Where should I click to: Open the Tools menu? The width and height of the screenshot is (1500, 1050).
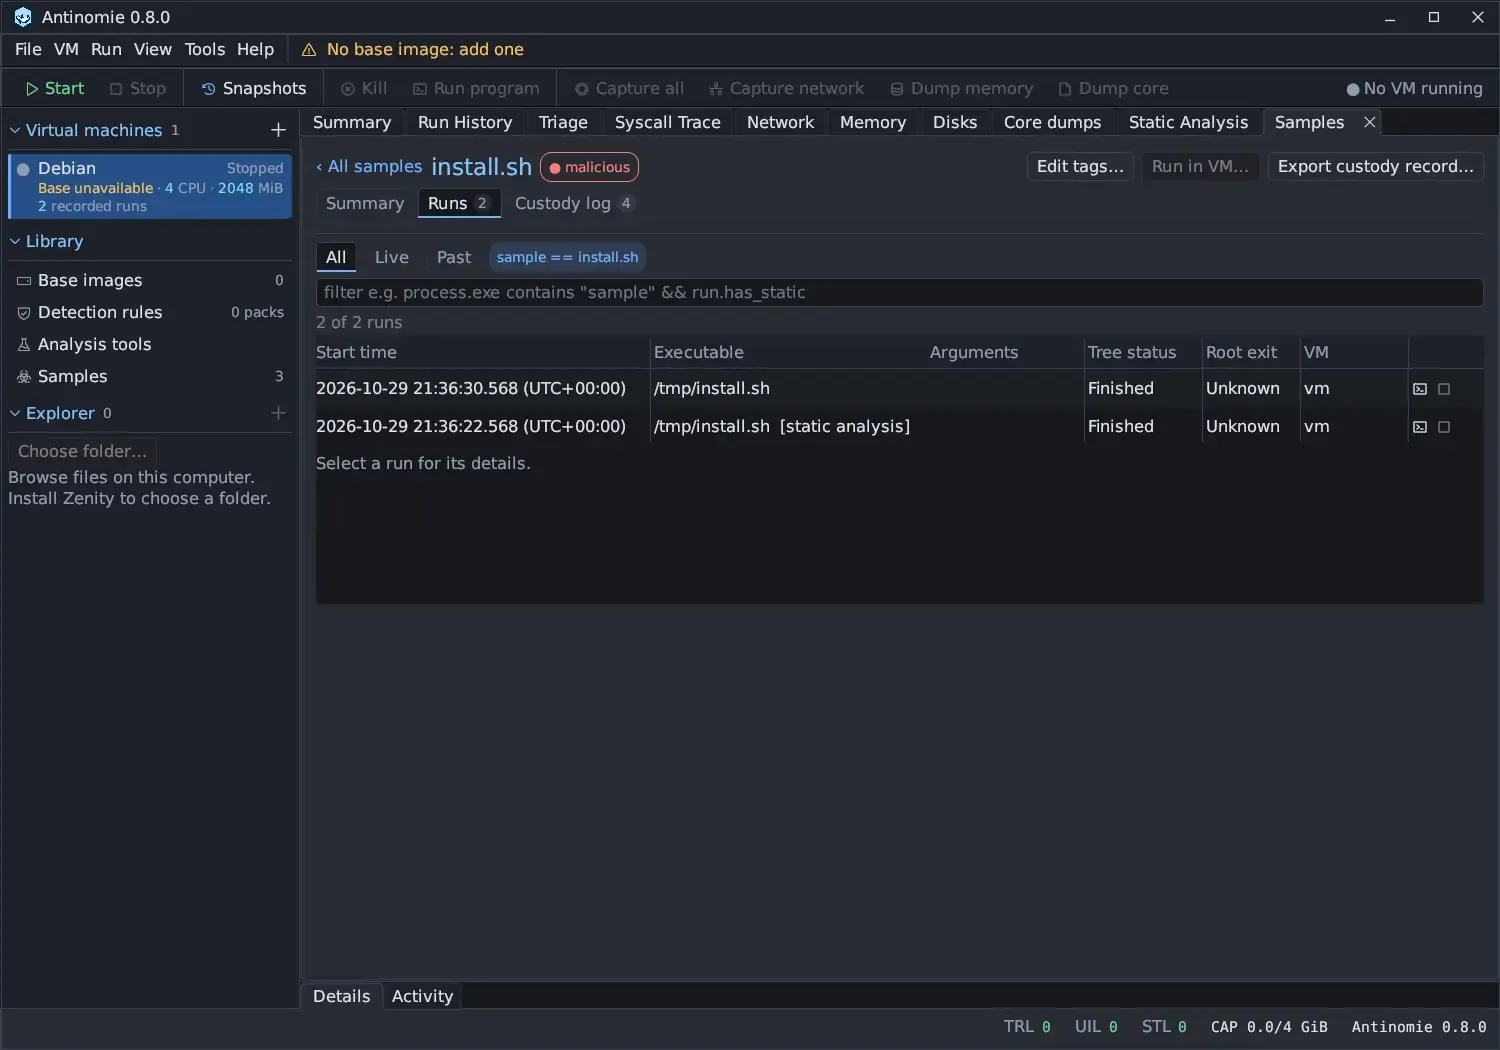pos(205,49)
